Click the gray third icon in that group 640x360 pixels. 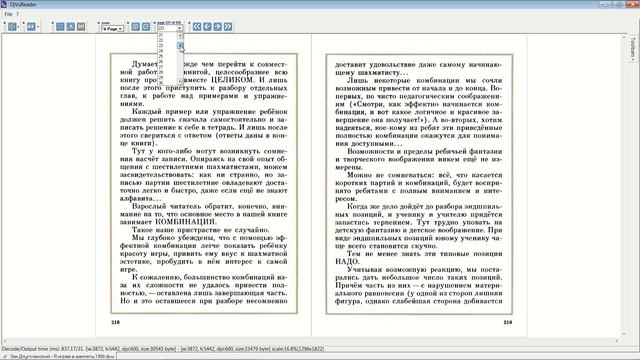(81, 27)
